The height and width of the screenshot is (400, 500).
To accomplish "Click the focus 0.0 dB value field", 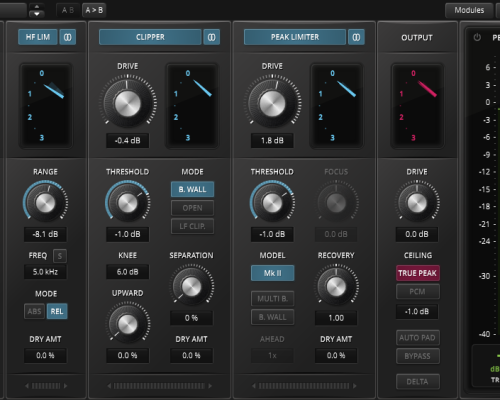I will pos(336,234).
